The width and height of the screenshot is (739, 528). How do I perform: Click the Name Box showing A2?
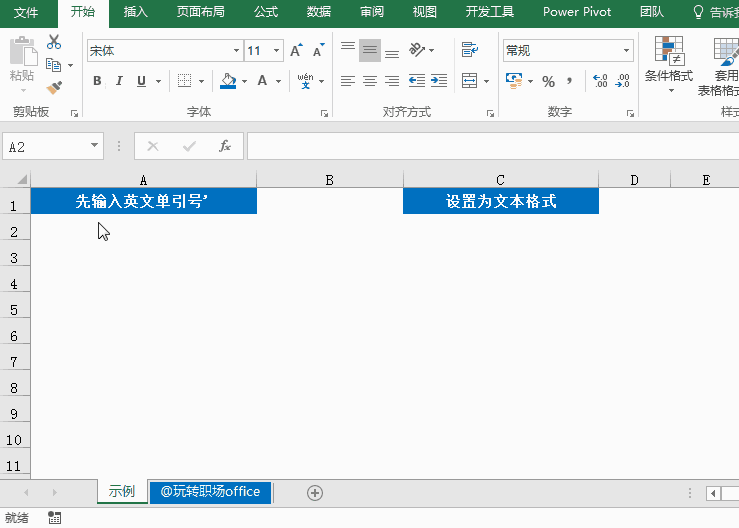45,147
